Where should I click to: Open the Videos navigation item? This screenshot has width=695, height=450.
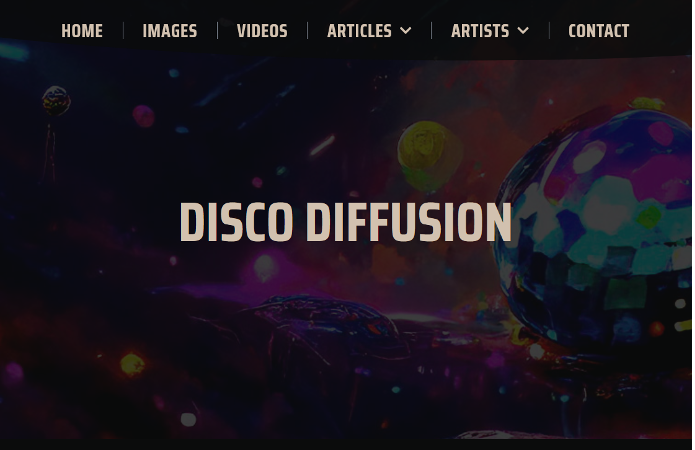[x=262, y=31]
